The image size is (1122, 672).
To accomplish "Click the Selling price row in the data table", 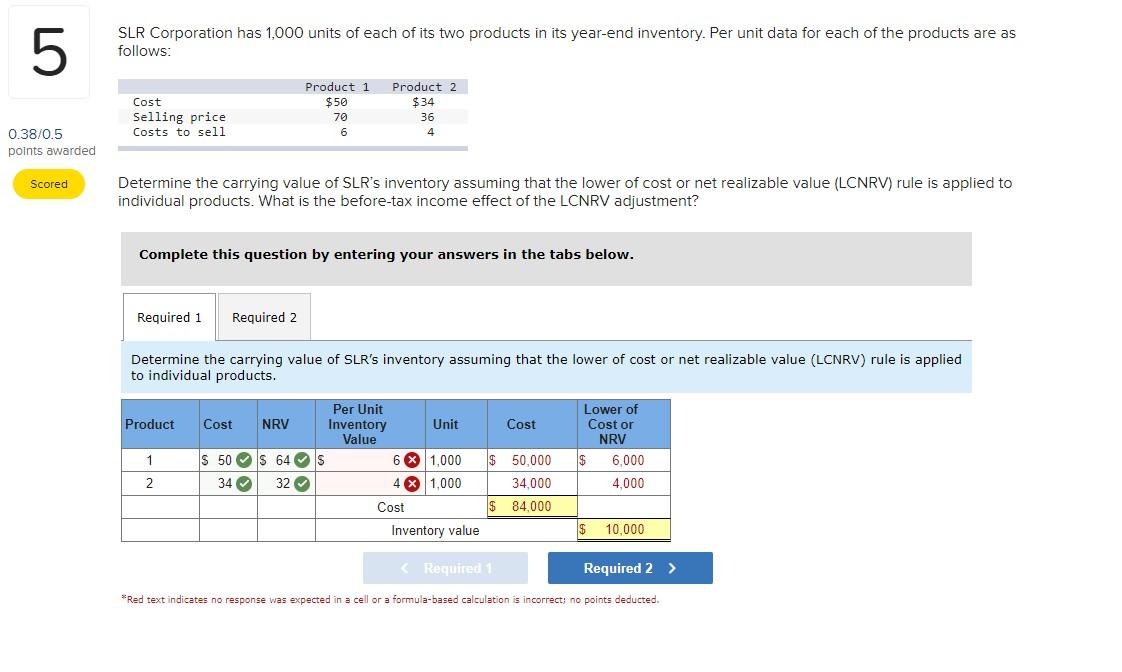I will pos(293,117).
